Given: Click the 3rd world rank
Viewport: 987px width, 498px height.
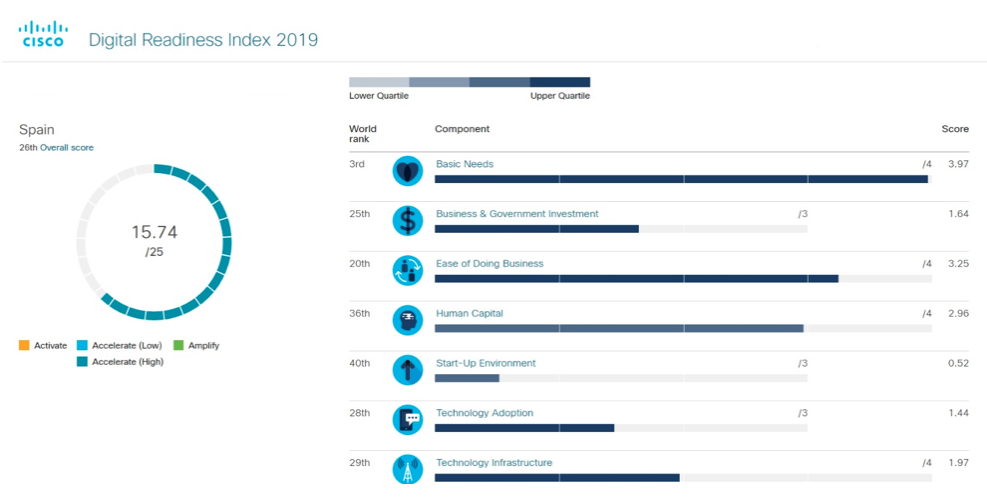Looking at the screenshot, I should click(357, 164).
